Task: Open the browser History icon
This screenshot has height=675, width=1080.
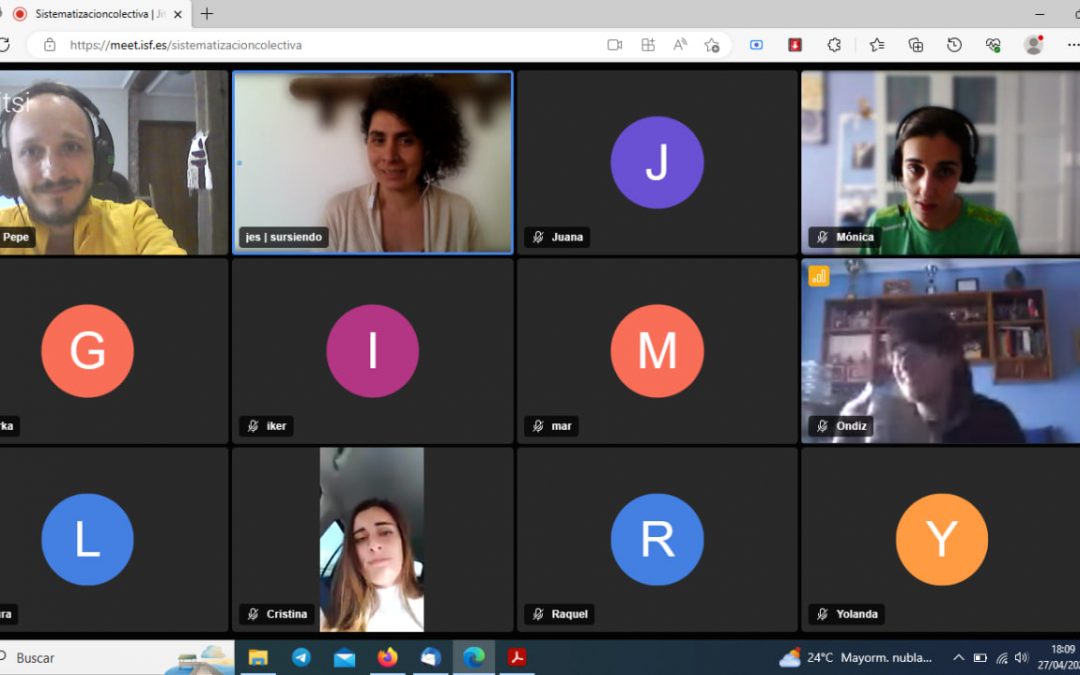Action: pyautogui.click(x=954, y=45)
